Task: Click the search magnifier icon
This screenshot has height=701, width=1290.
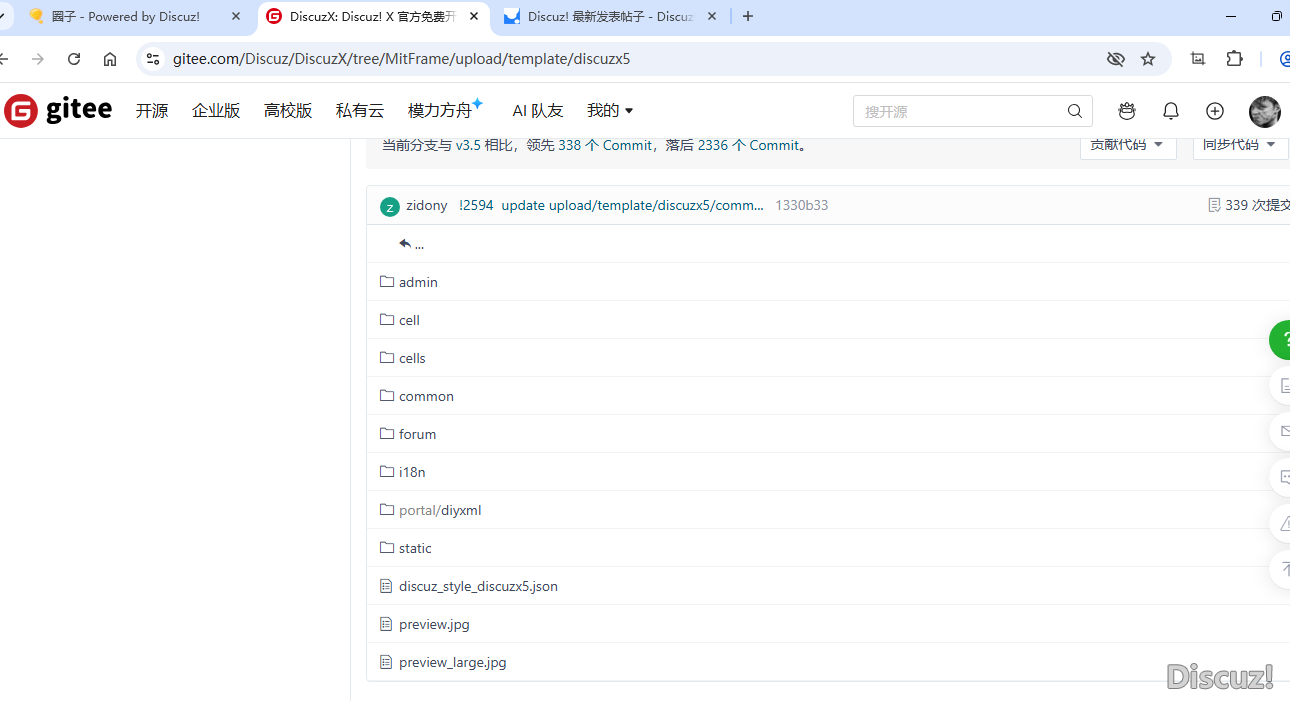Action: point(1074,111)
